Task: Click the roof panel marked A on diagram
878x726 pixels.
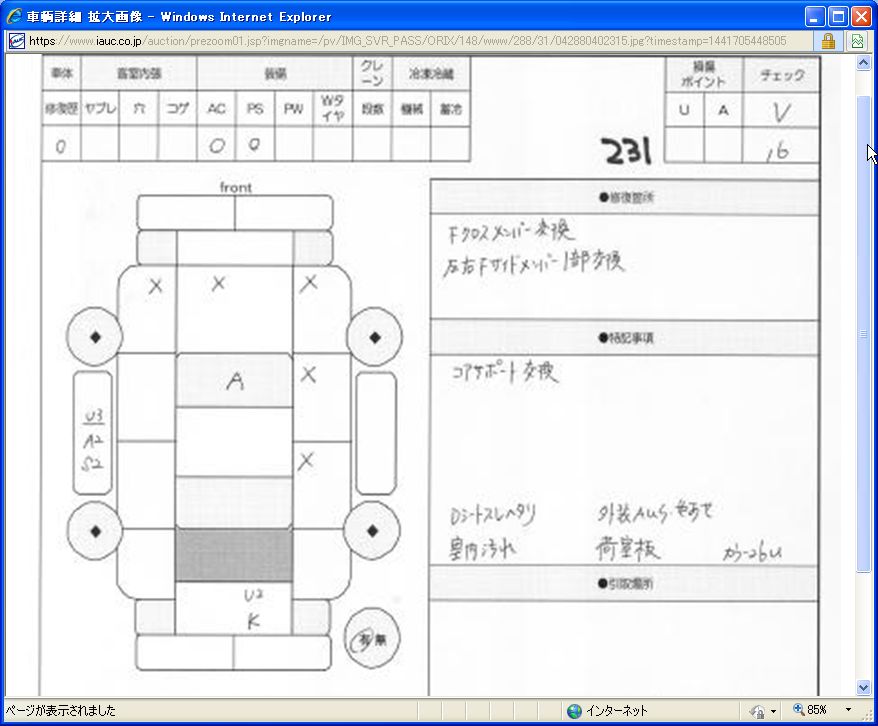Action: (234, 381)
